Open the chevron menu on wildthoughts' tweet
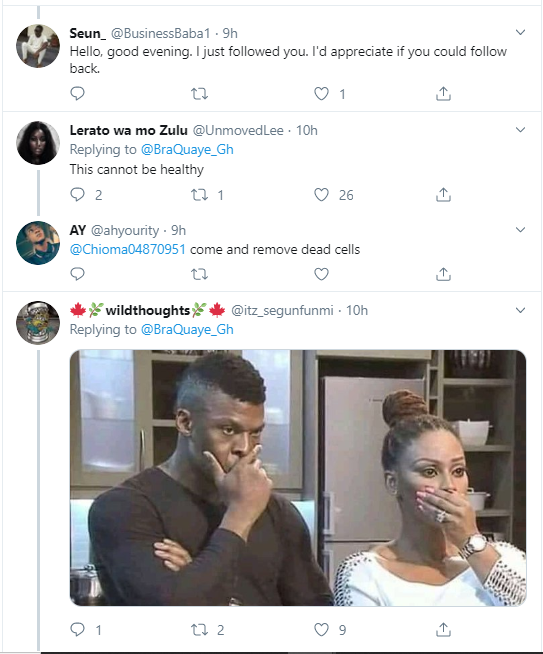 click(x=520, y=310)
